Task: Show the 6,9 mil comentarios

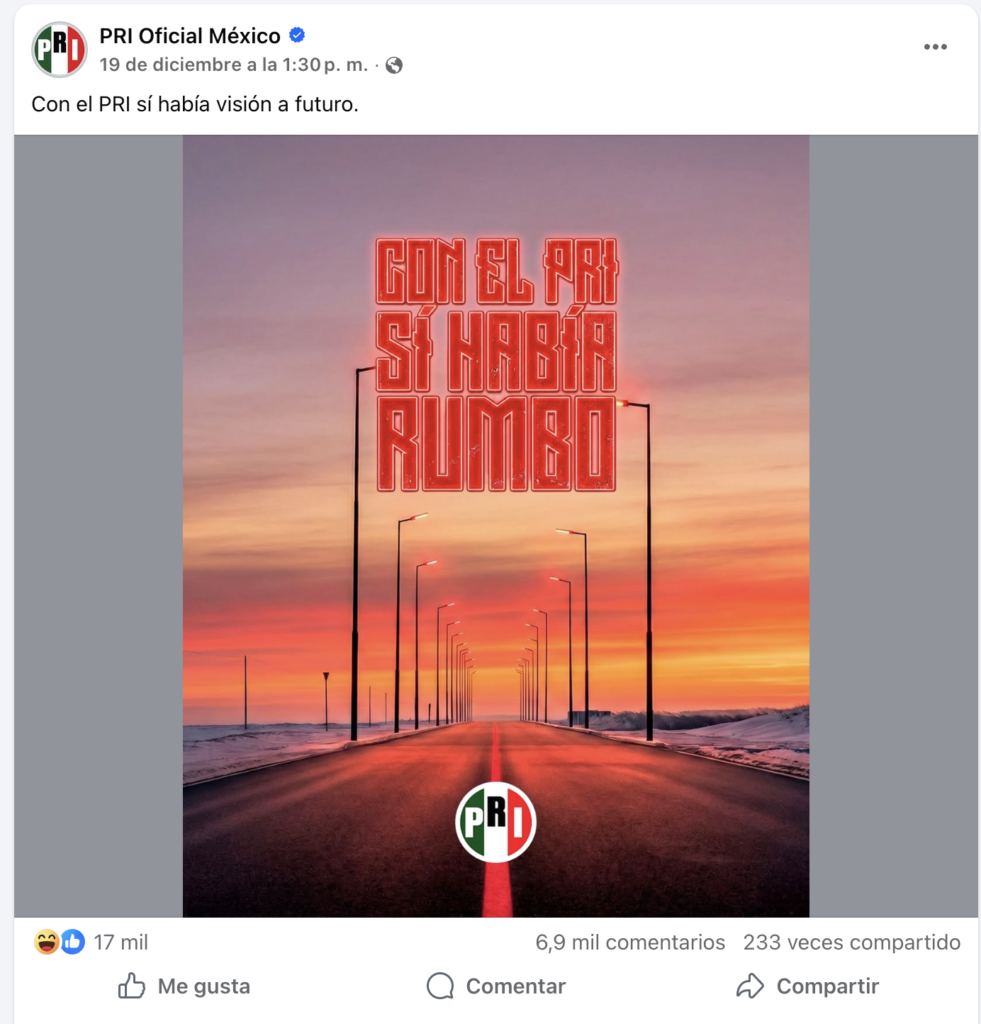Action: pos(630,942)
